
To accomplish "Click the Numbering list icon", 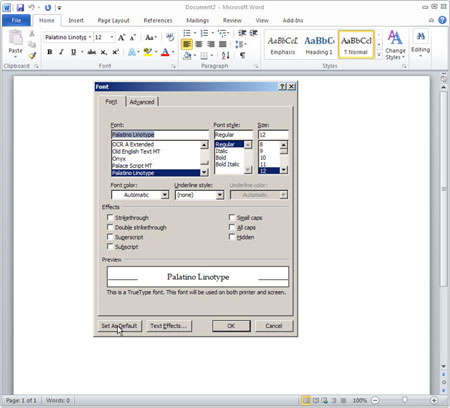I will [204, 33].
